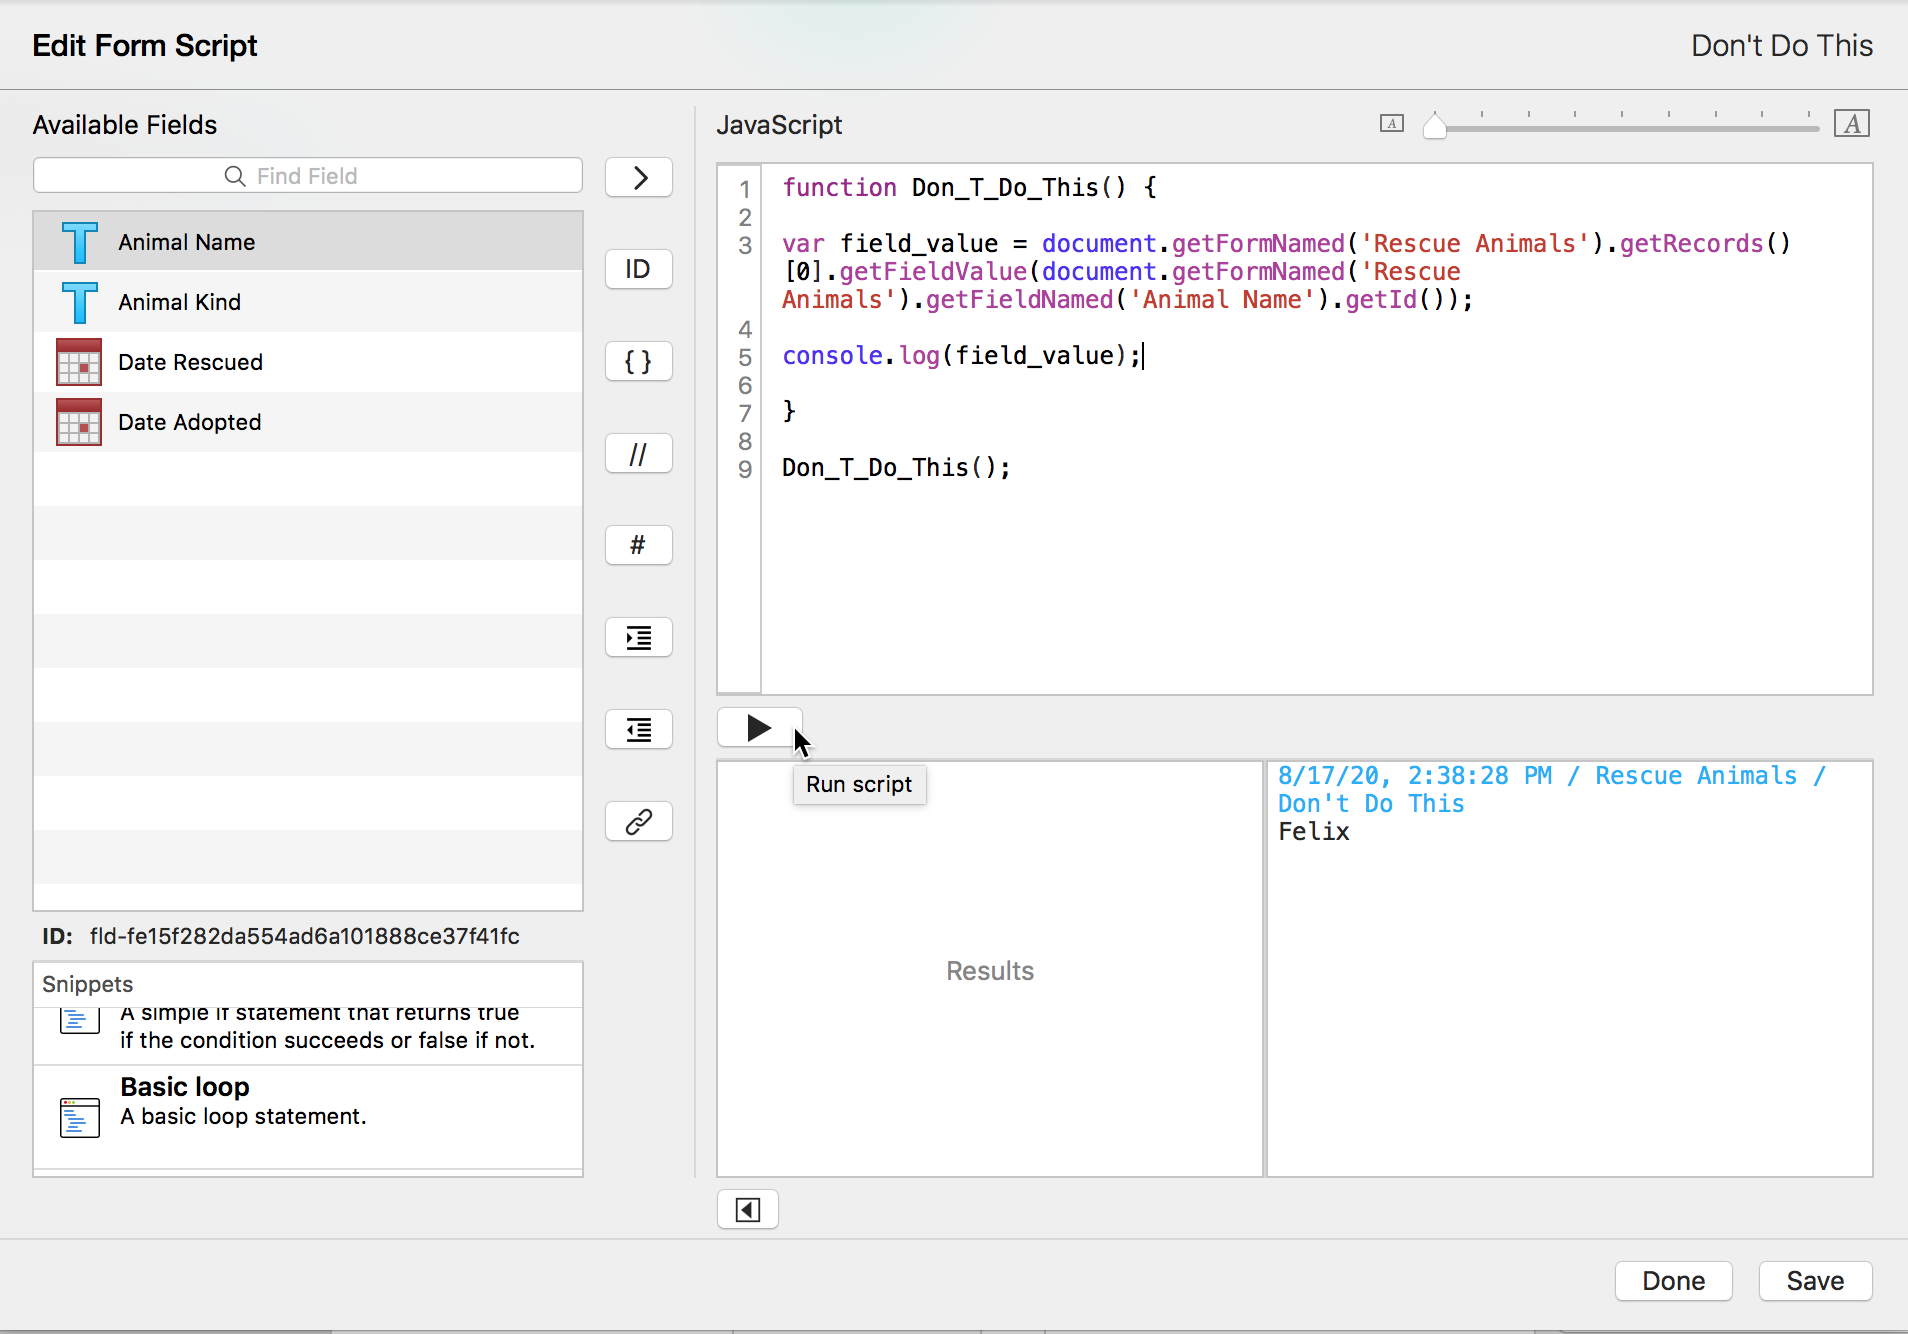Click the ID insert button
1908x1334 pixels.
pos(639,269)
